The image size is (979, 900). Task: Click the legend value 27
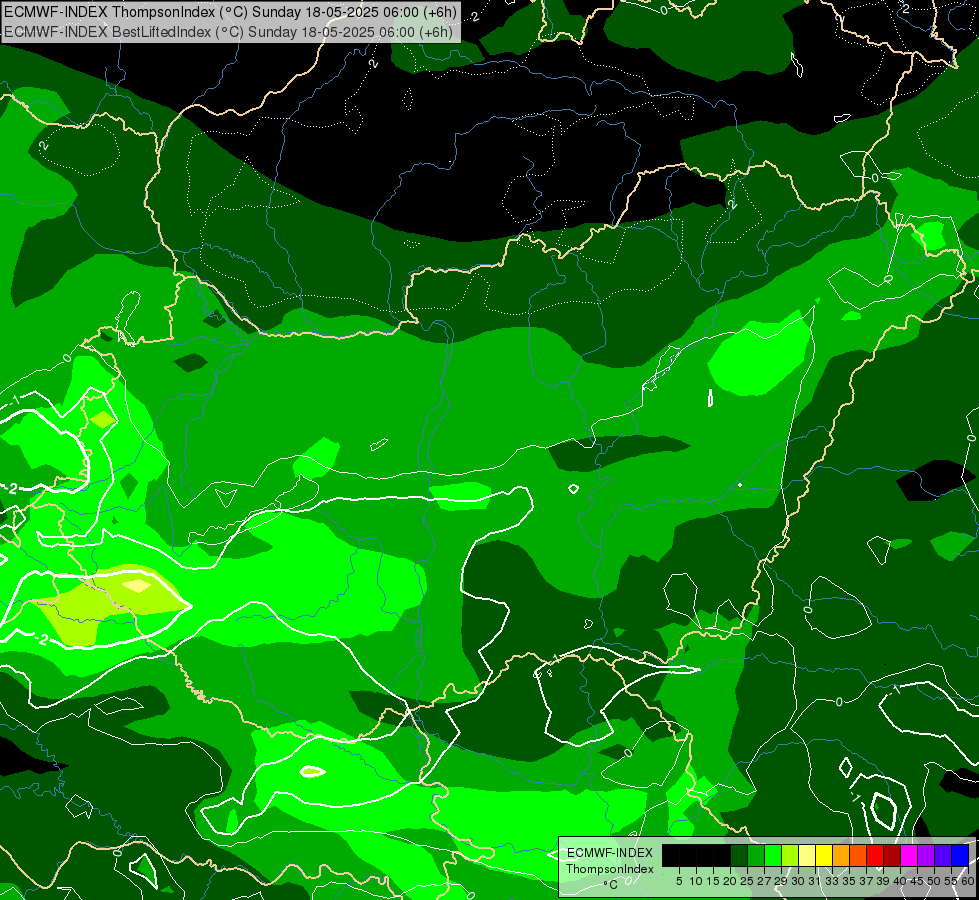[x=764, y=881]
